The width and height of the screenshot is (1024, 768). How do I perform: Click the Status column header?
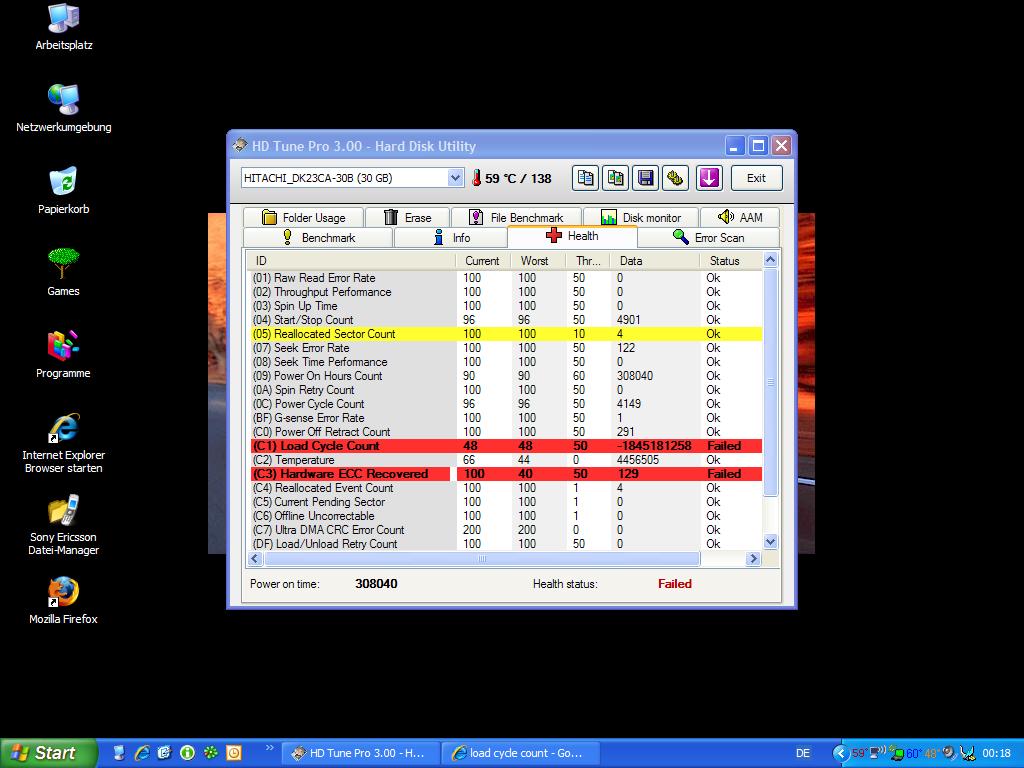tap(724, 261)
